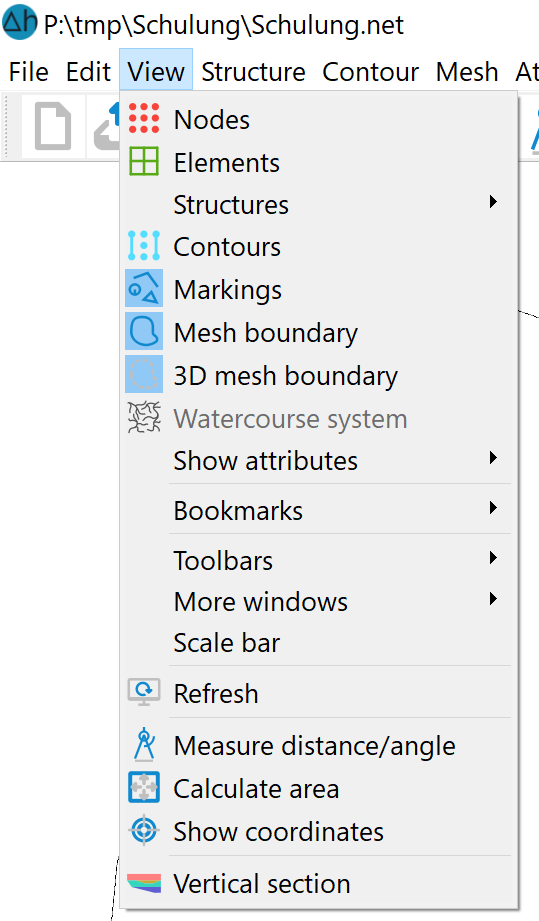539x921 pixels.
Task: Click the Vertical section layered icon
Action: (x=144, y=883)
